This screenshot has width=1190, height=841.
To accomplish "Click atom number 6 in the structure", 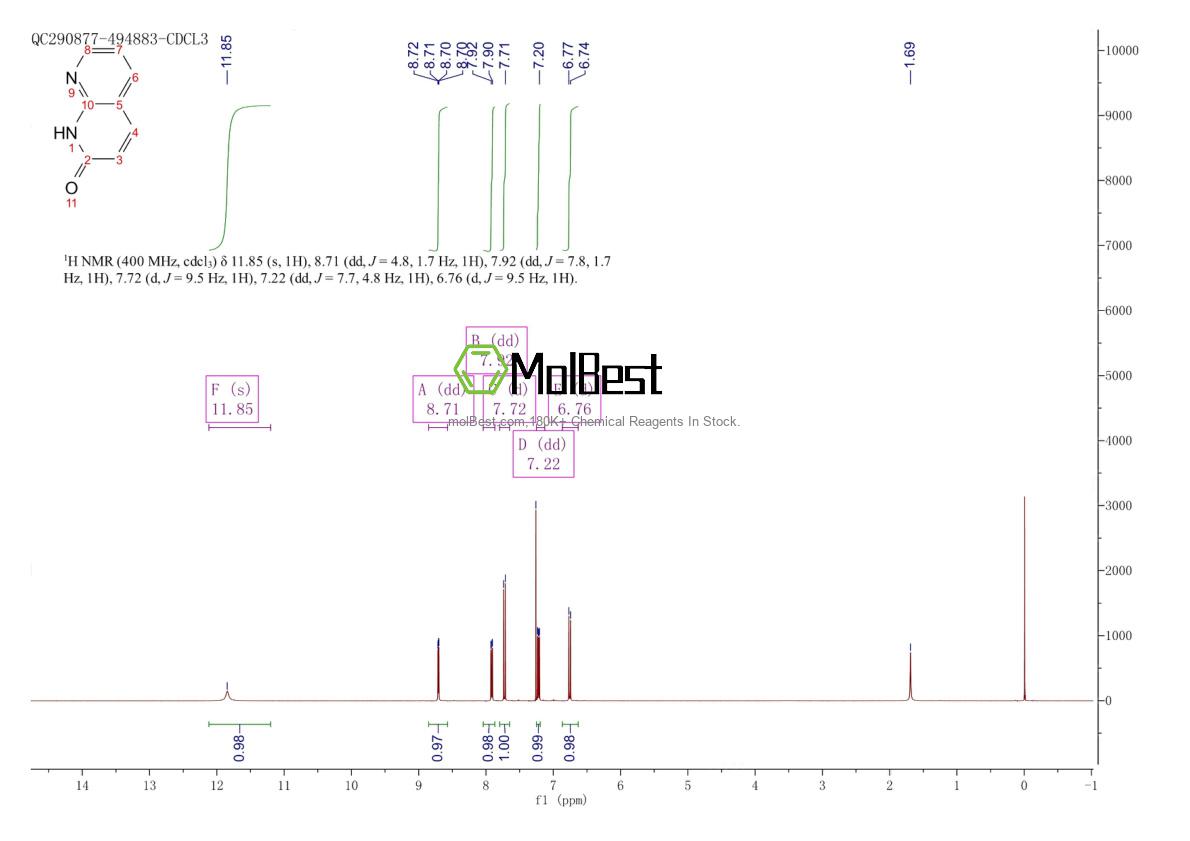I will pyautogui.click(x=135, y=77).
